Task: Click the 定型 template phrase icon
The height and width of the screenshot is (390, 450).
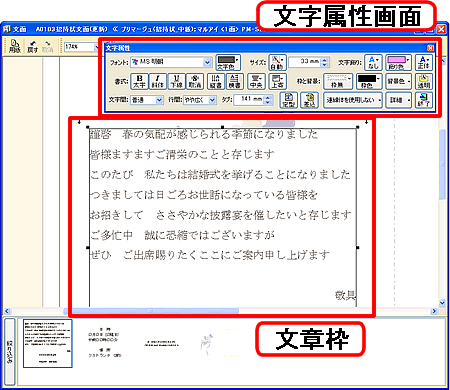Action: (289, 100)
